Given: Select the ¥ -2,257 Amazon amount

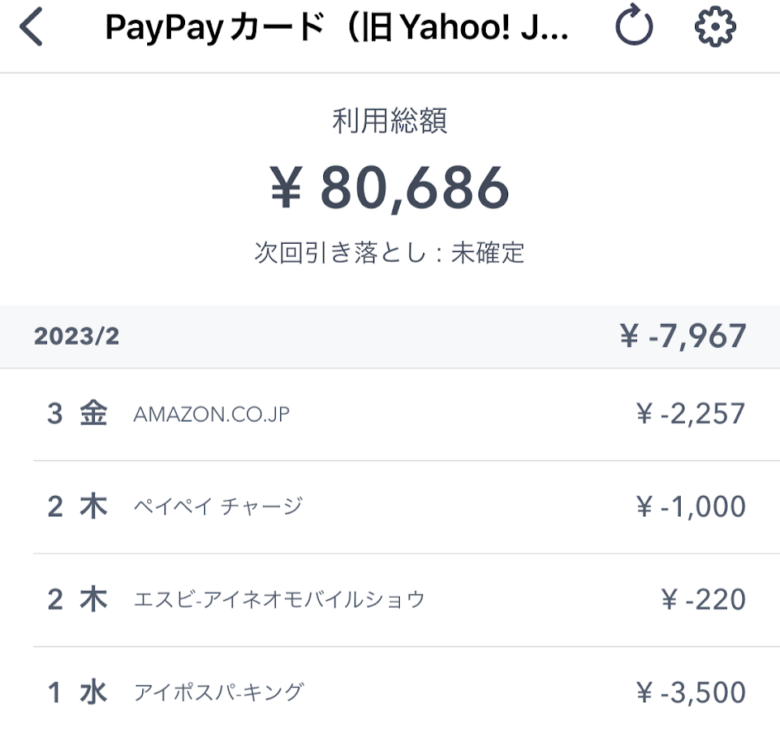Looking at the screenshot, I should (x=690, y=414).
